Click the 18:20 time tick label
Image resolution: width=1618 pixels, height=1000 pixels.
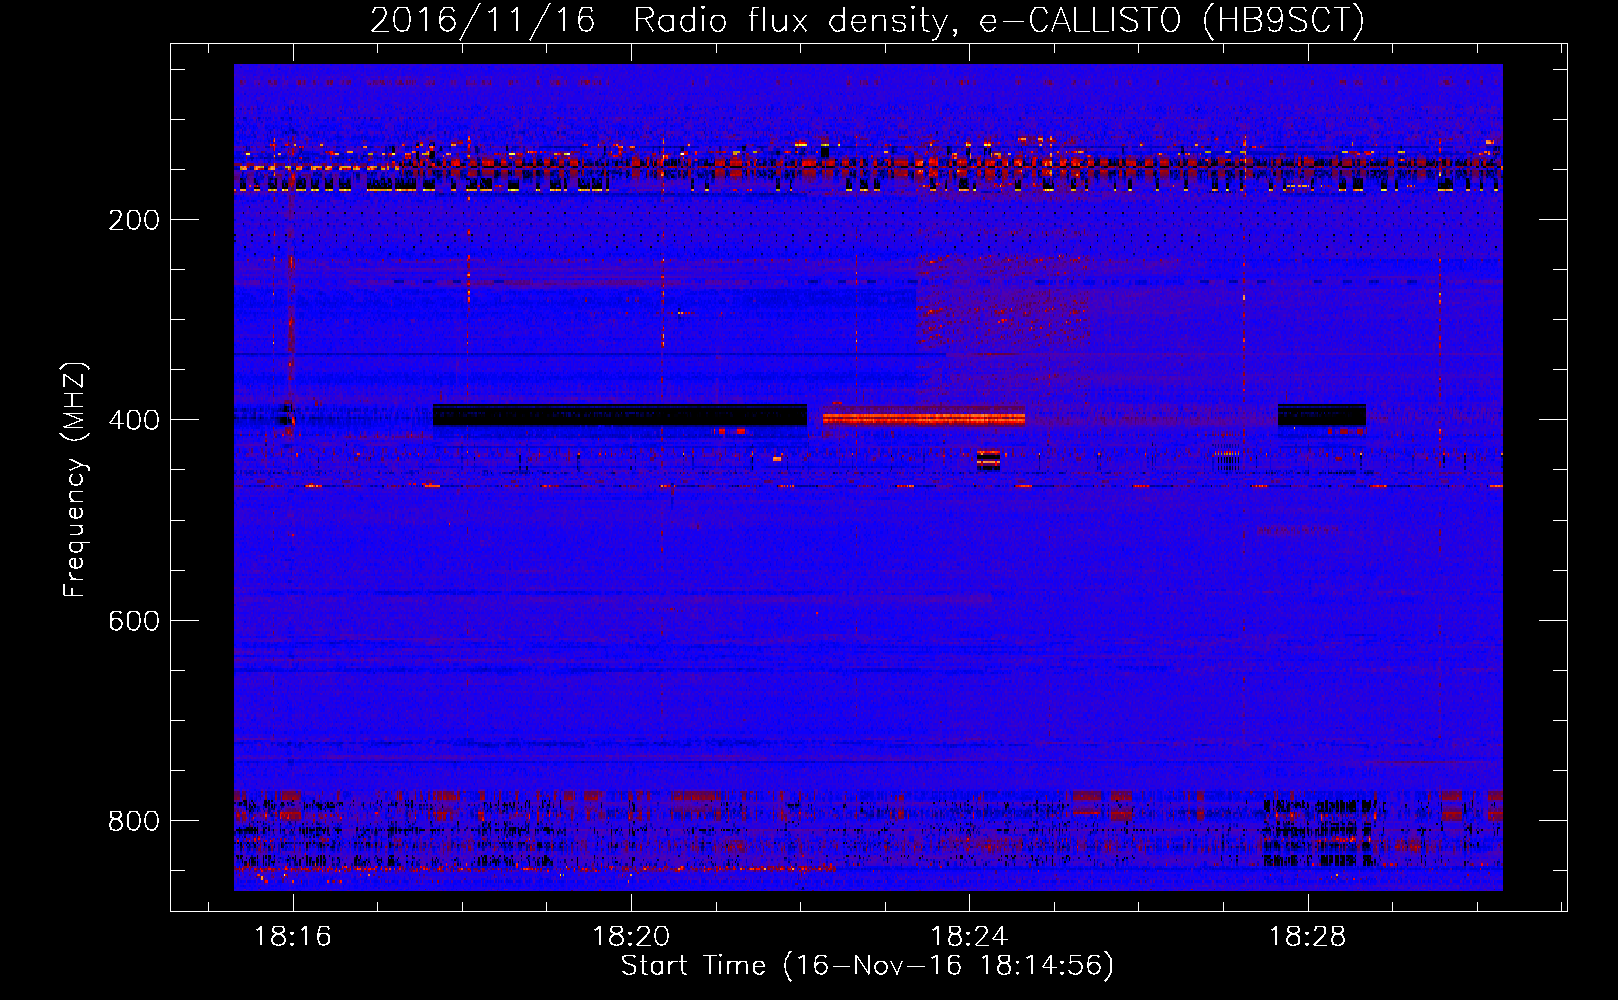coord(631,937)
